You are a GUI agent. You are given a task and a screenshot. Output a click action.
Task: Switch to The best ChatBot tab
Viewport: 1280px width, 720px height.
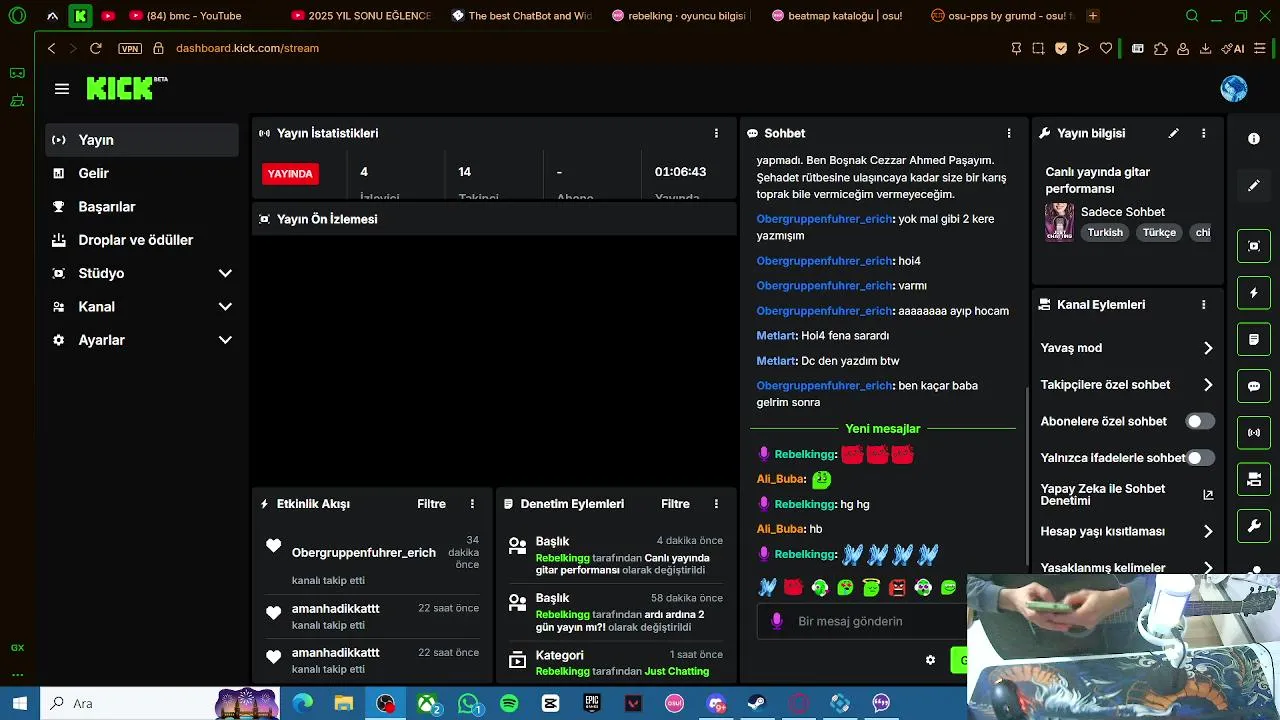[x=520, y=16]
